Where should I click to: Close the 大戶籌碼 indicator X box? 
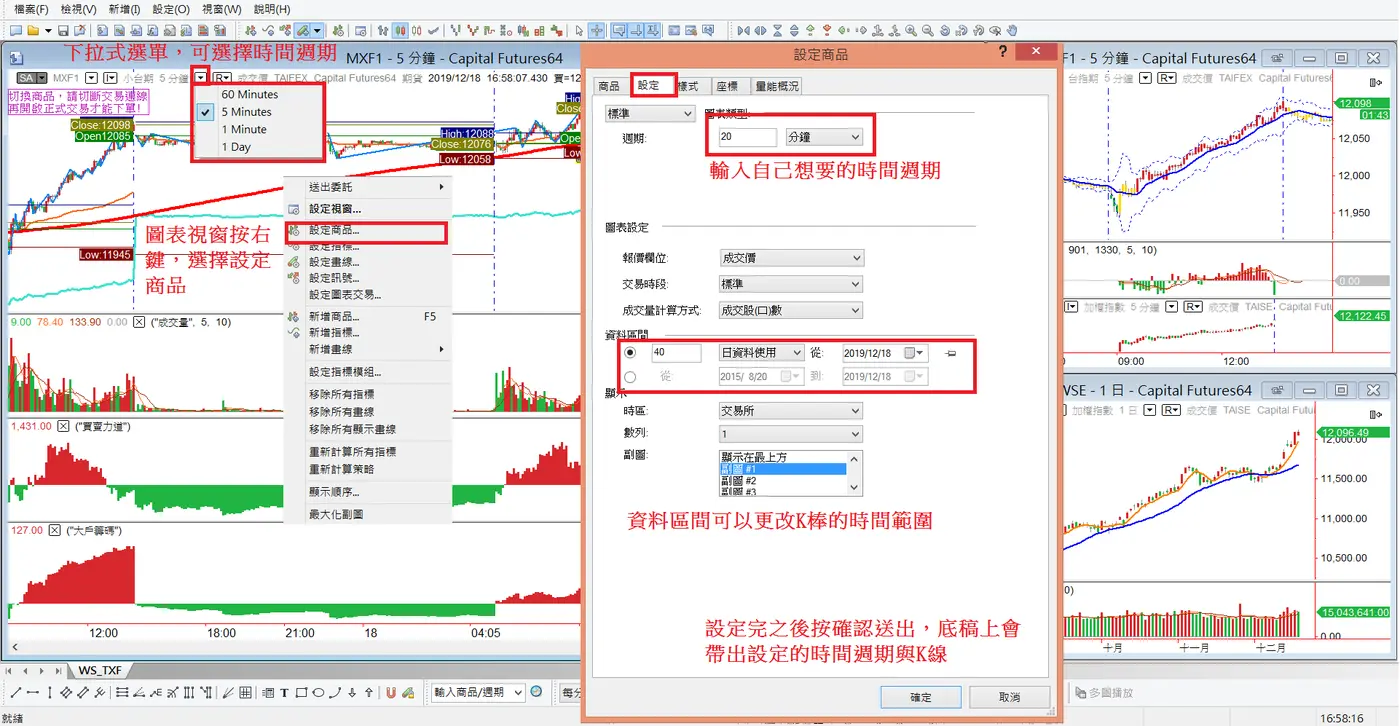tap(56, 530)
